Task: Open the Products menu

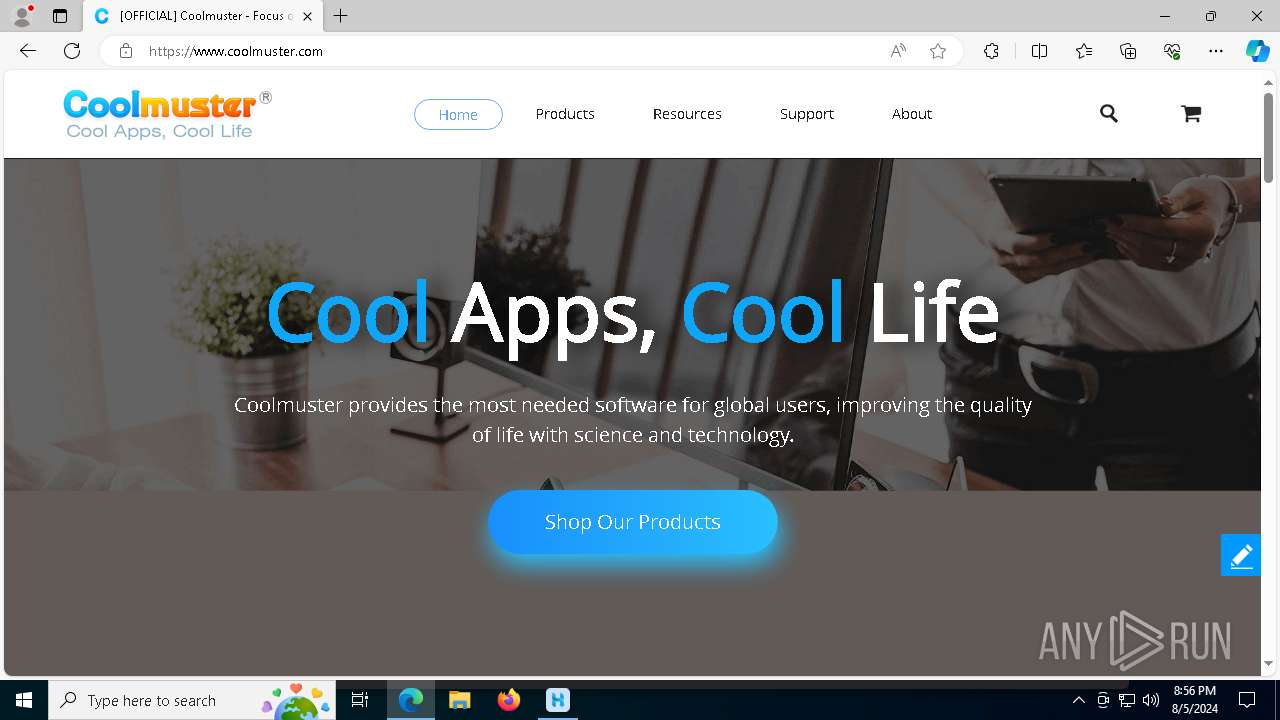Action: point(565,114)
